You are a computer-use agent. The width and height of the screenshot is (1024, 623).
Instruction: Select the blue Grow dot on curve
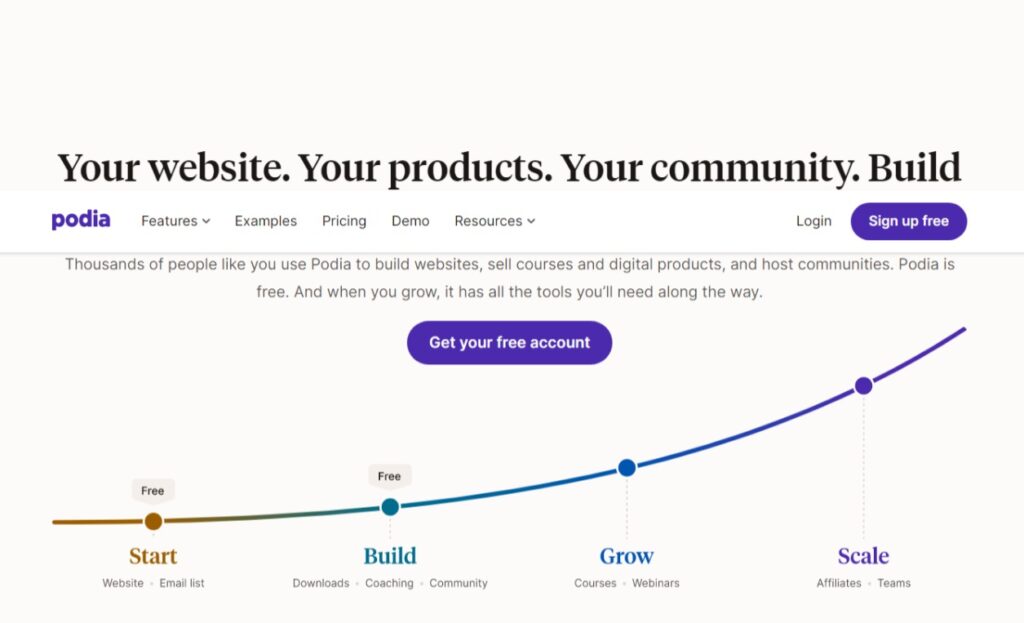(x=627, y=468)
